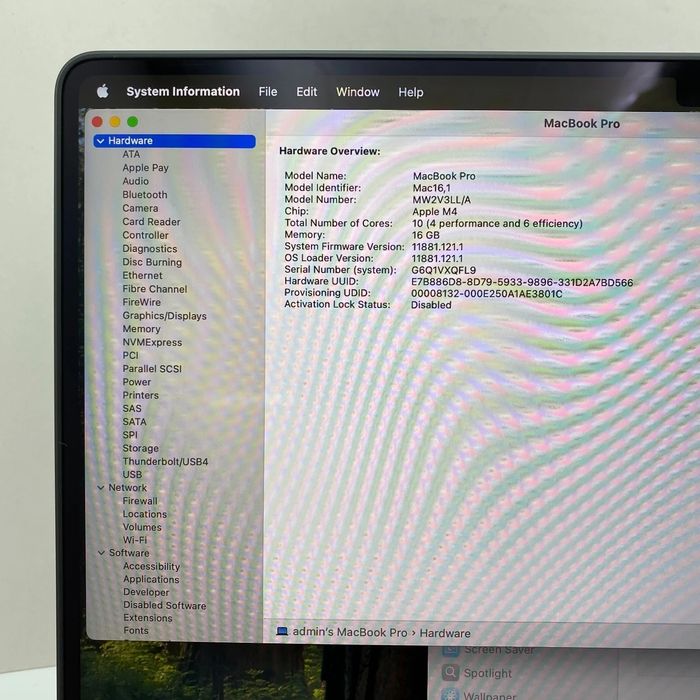Select Ethernet in the sidebar
Image resolution: width=700 pixels, height=700 pixels.
[x=142, y=275]
